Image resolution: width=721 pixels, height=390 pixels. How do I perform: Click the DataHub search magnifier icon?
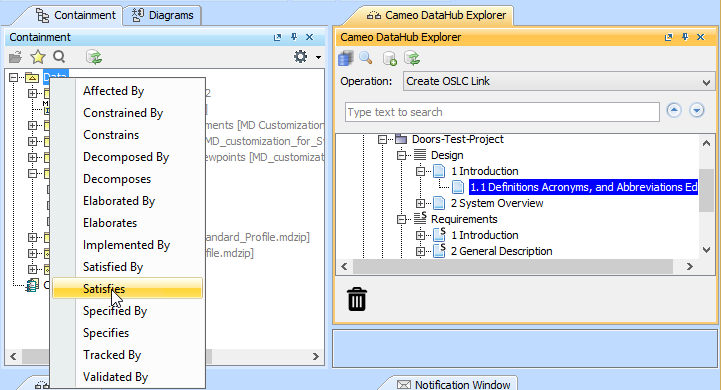[366, 58]
